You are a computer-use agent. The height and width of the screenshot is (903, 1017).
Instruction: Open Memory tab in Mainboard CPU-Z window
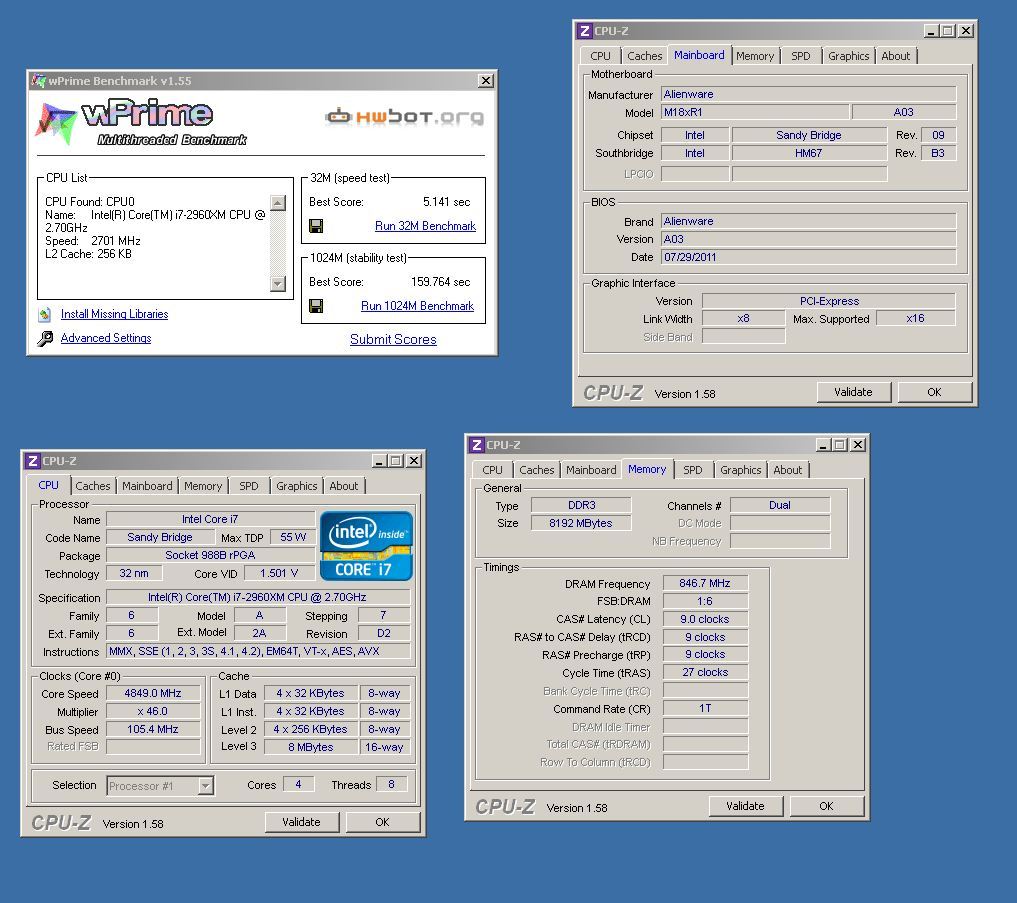(755, 56)
